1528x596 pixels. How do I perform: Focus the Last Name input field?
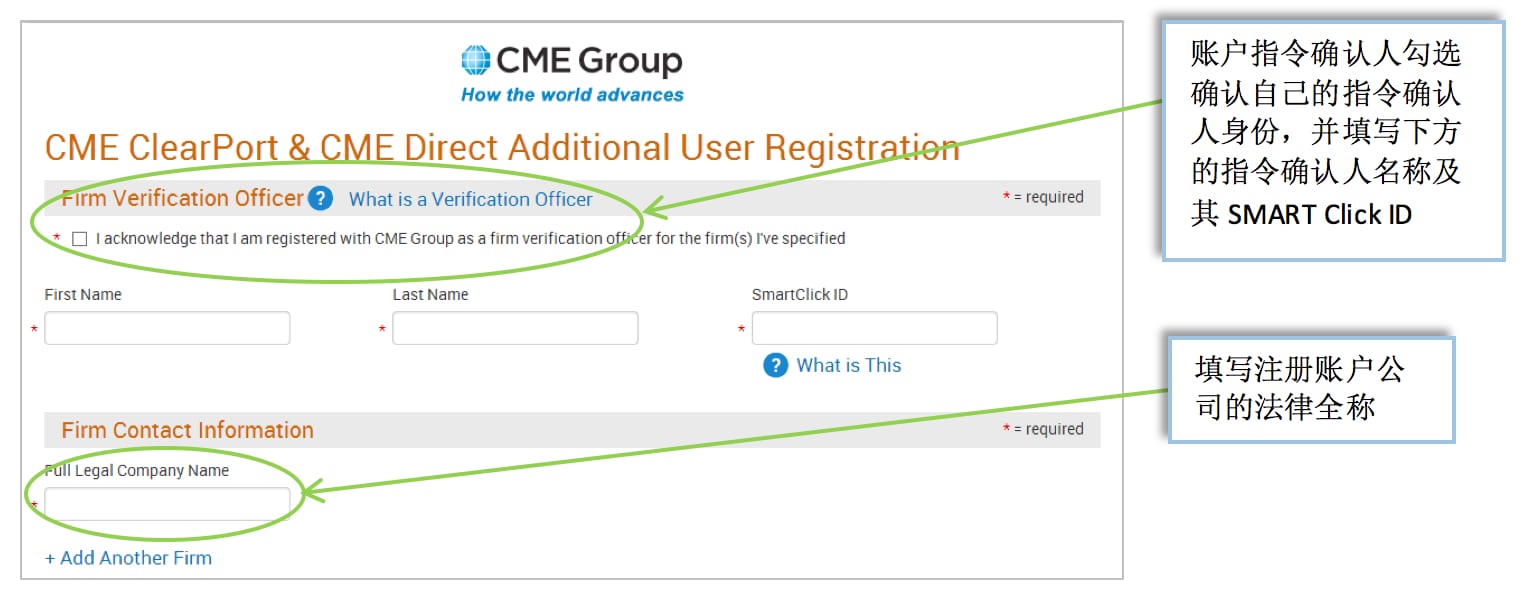[x=515, y=328]
